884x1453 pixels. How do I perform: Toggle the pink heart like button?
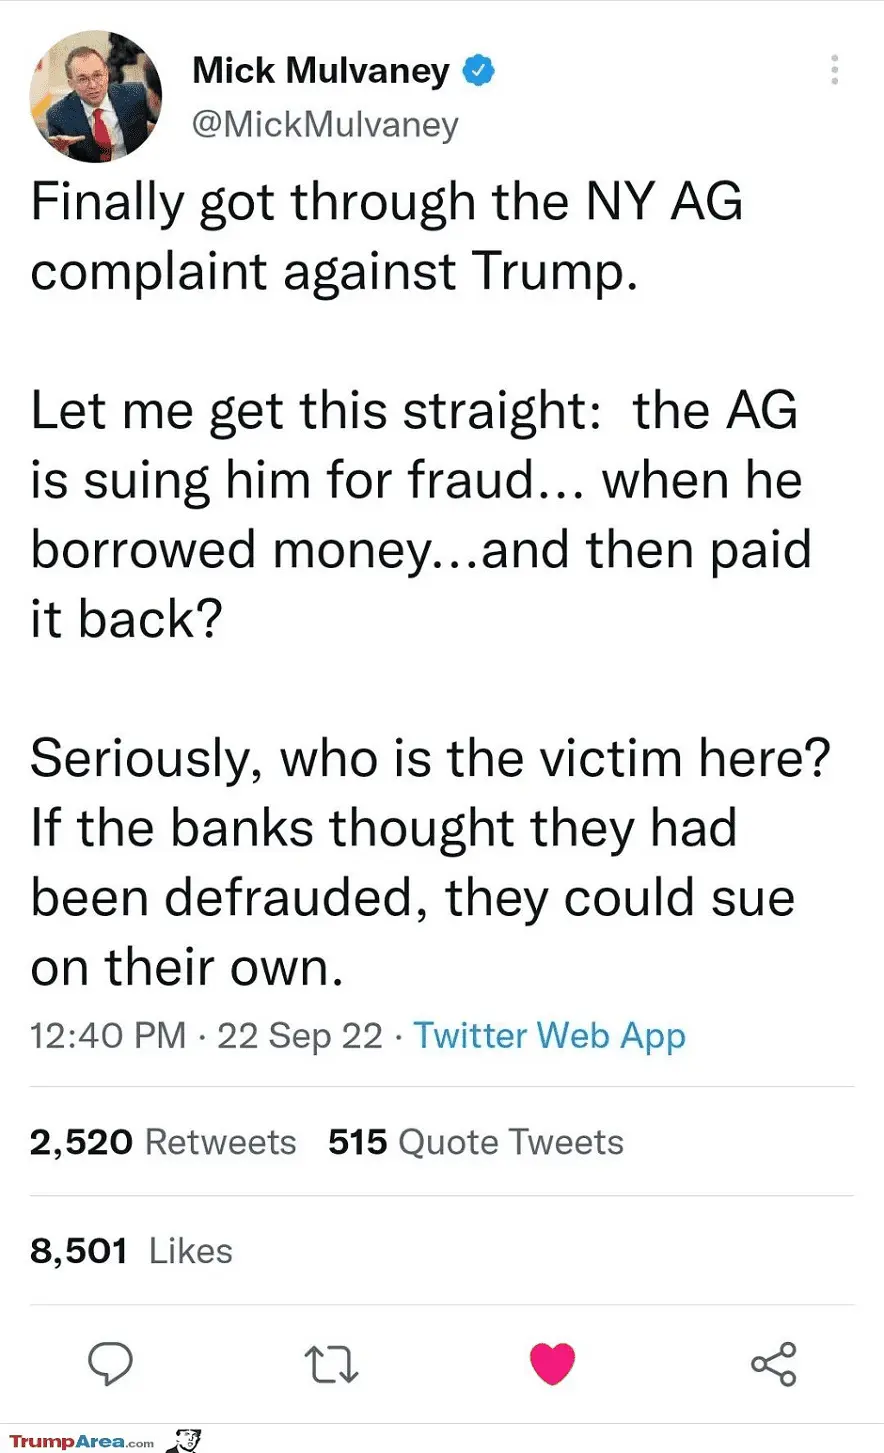click(552, 1364)
